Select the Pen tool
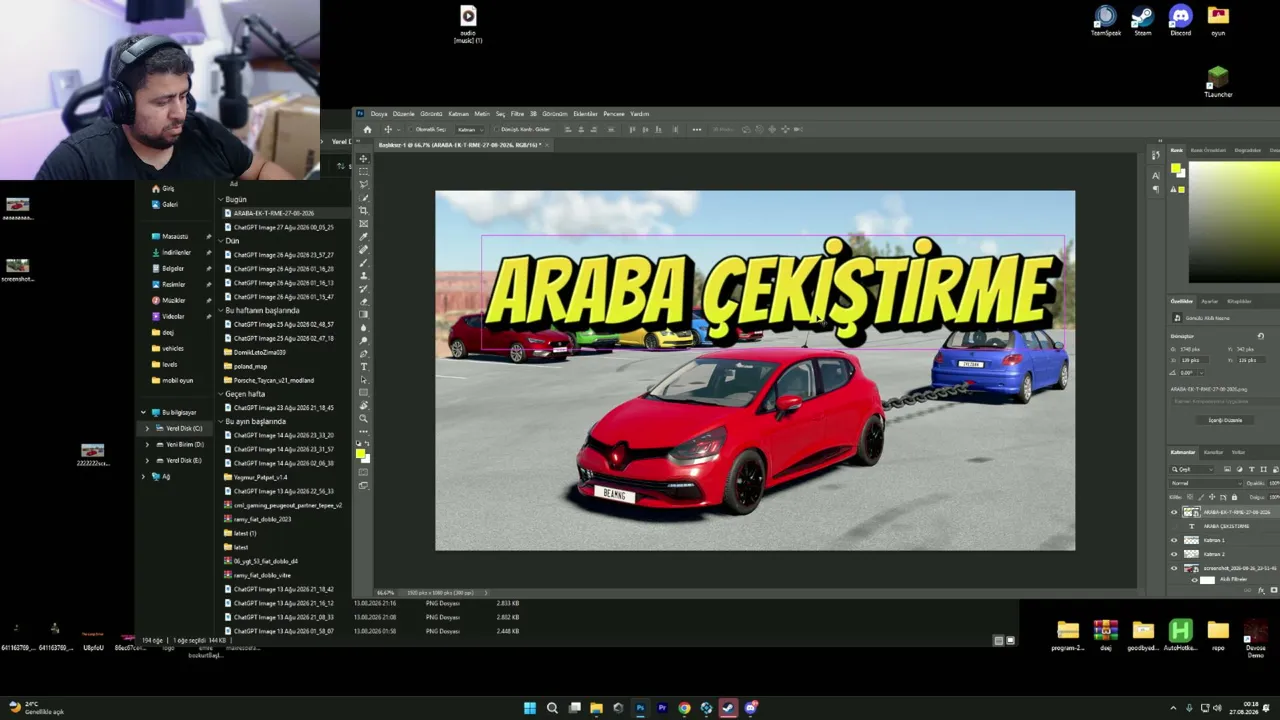 (x=363, y=354)
